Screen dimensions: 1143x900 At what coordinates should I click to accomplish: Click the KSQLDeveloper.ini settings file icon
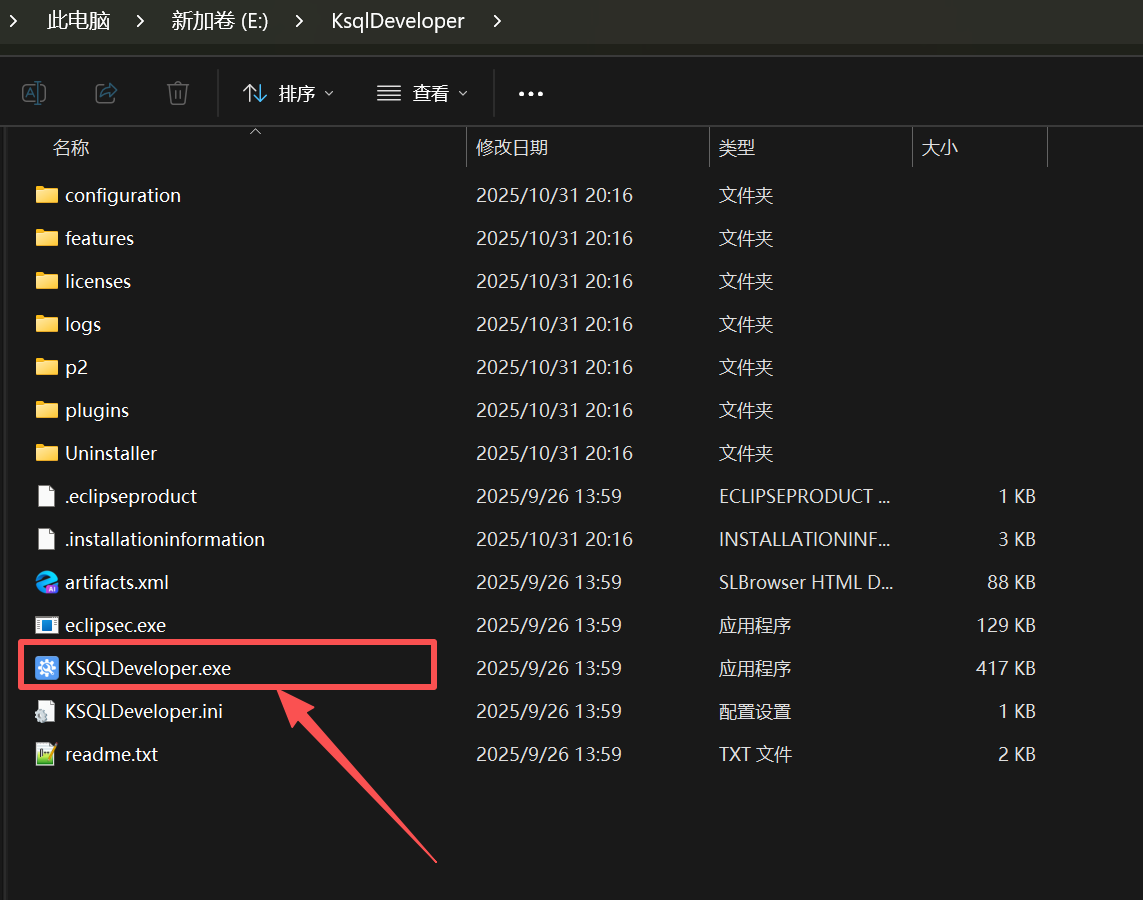pos(46,711)
